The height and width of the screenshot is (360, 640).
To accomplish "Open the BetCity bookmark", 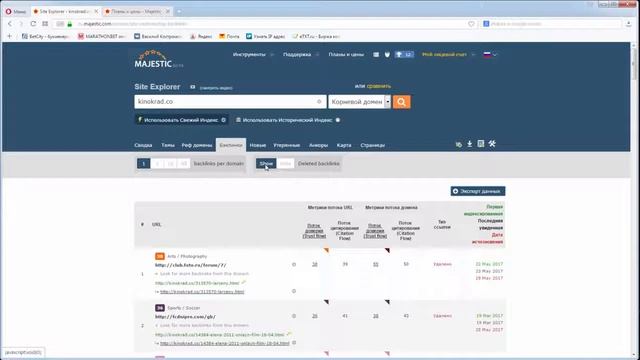I will [x=45, y=36].
